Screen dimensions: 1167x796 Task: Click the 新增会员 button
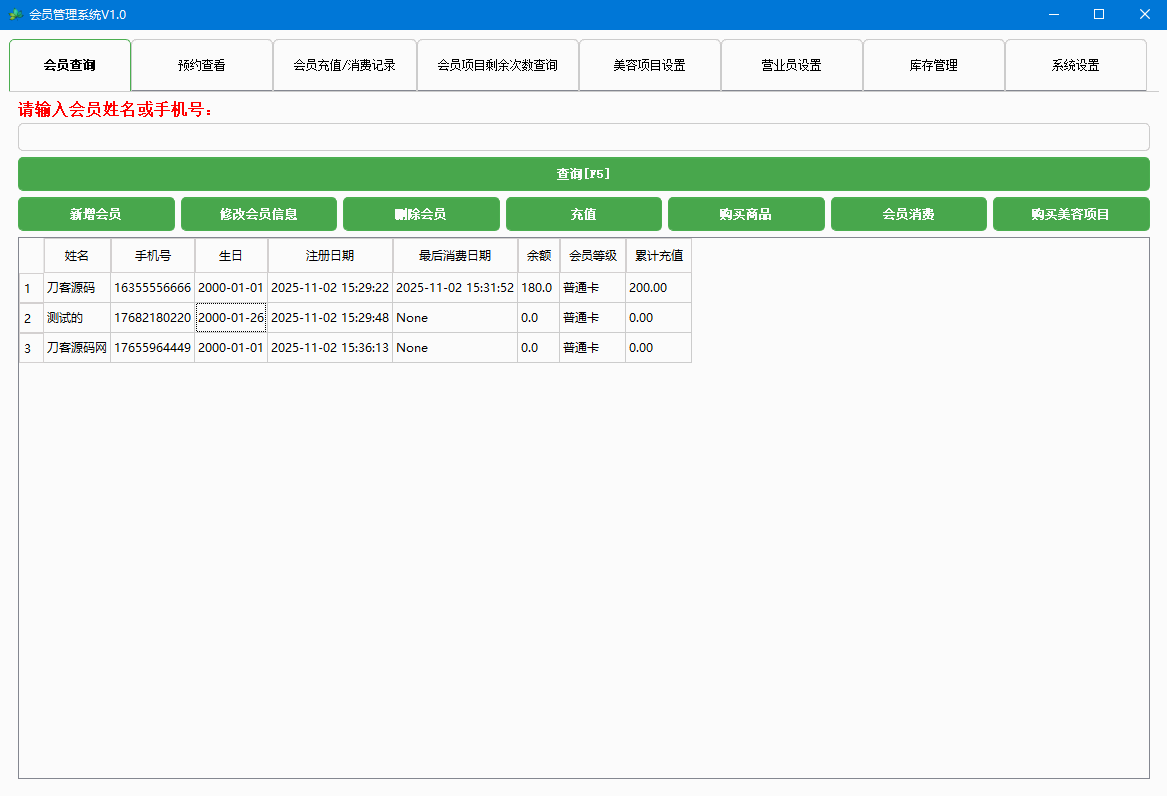[x=96, y=214]
